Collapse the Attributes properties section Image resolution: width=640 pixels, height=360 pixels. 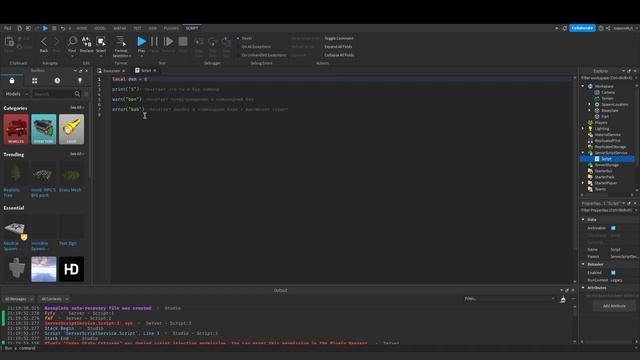point(583,288)
